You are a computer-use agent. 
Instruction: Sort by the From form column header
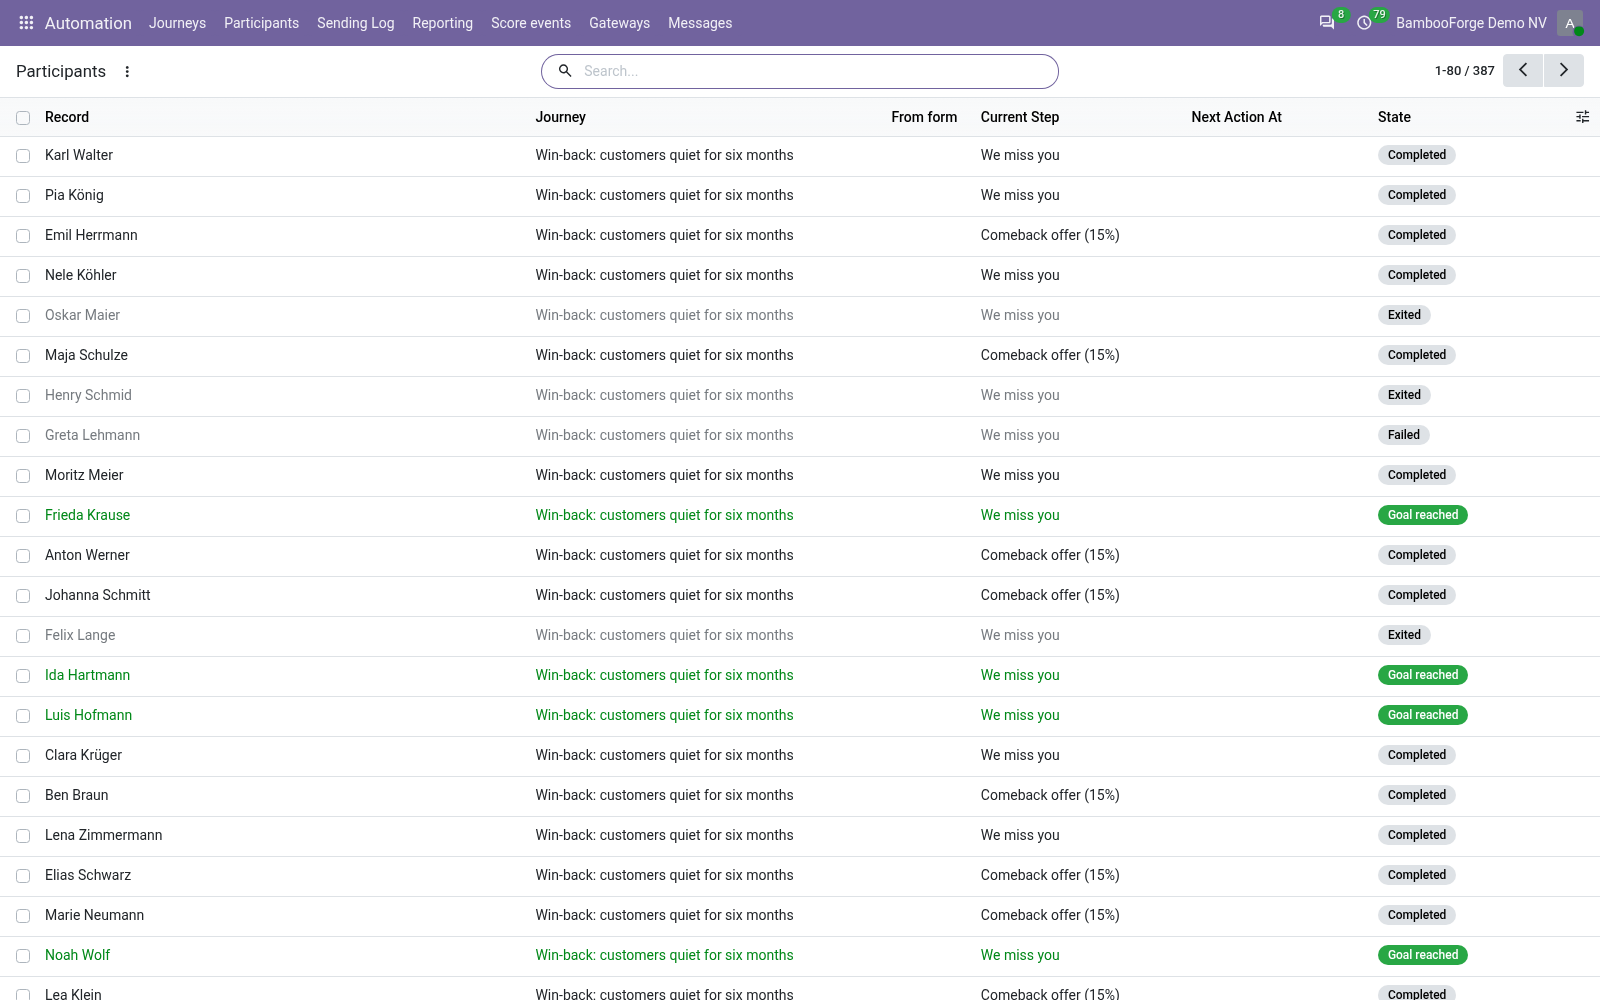point(924,117)
